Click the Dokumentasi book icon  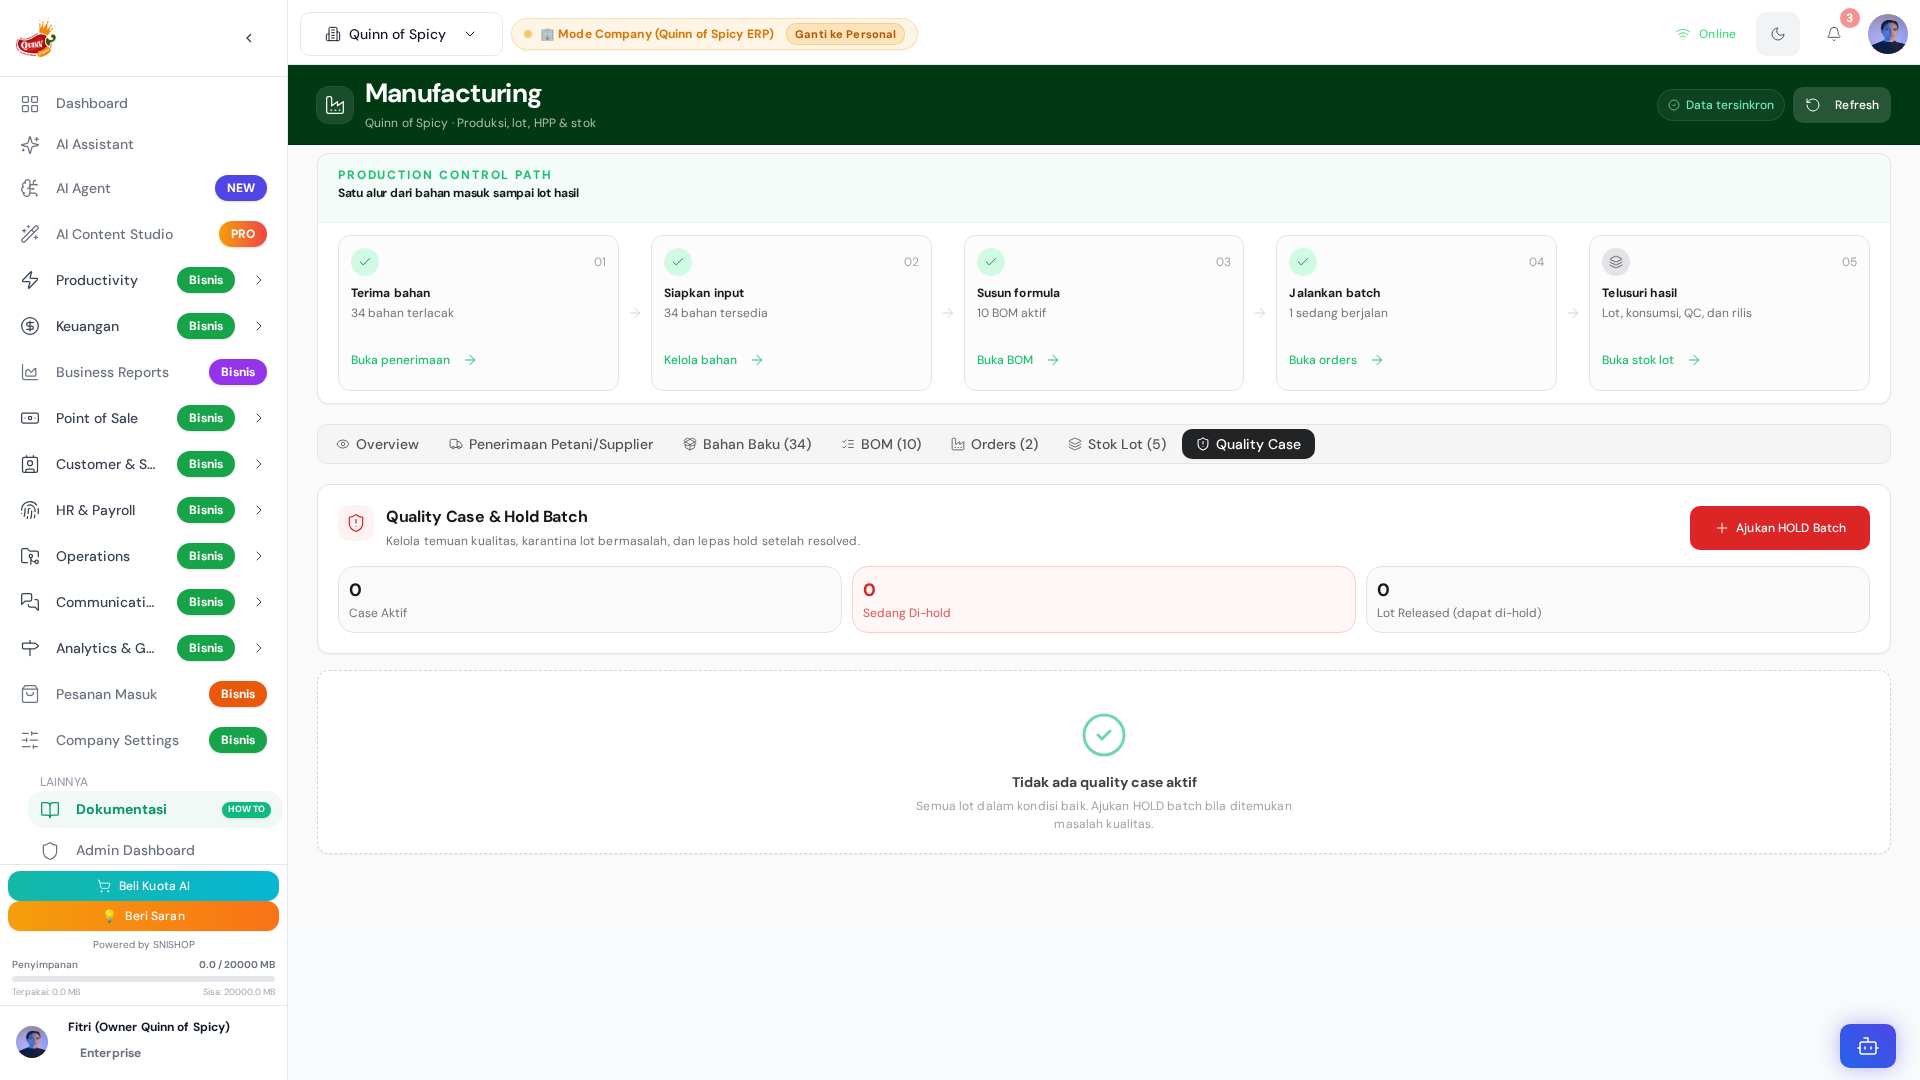pyautogui.click(x=50, y=810)
